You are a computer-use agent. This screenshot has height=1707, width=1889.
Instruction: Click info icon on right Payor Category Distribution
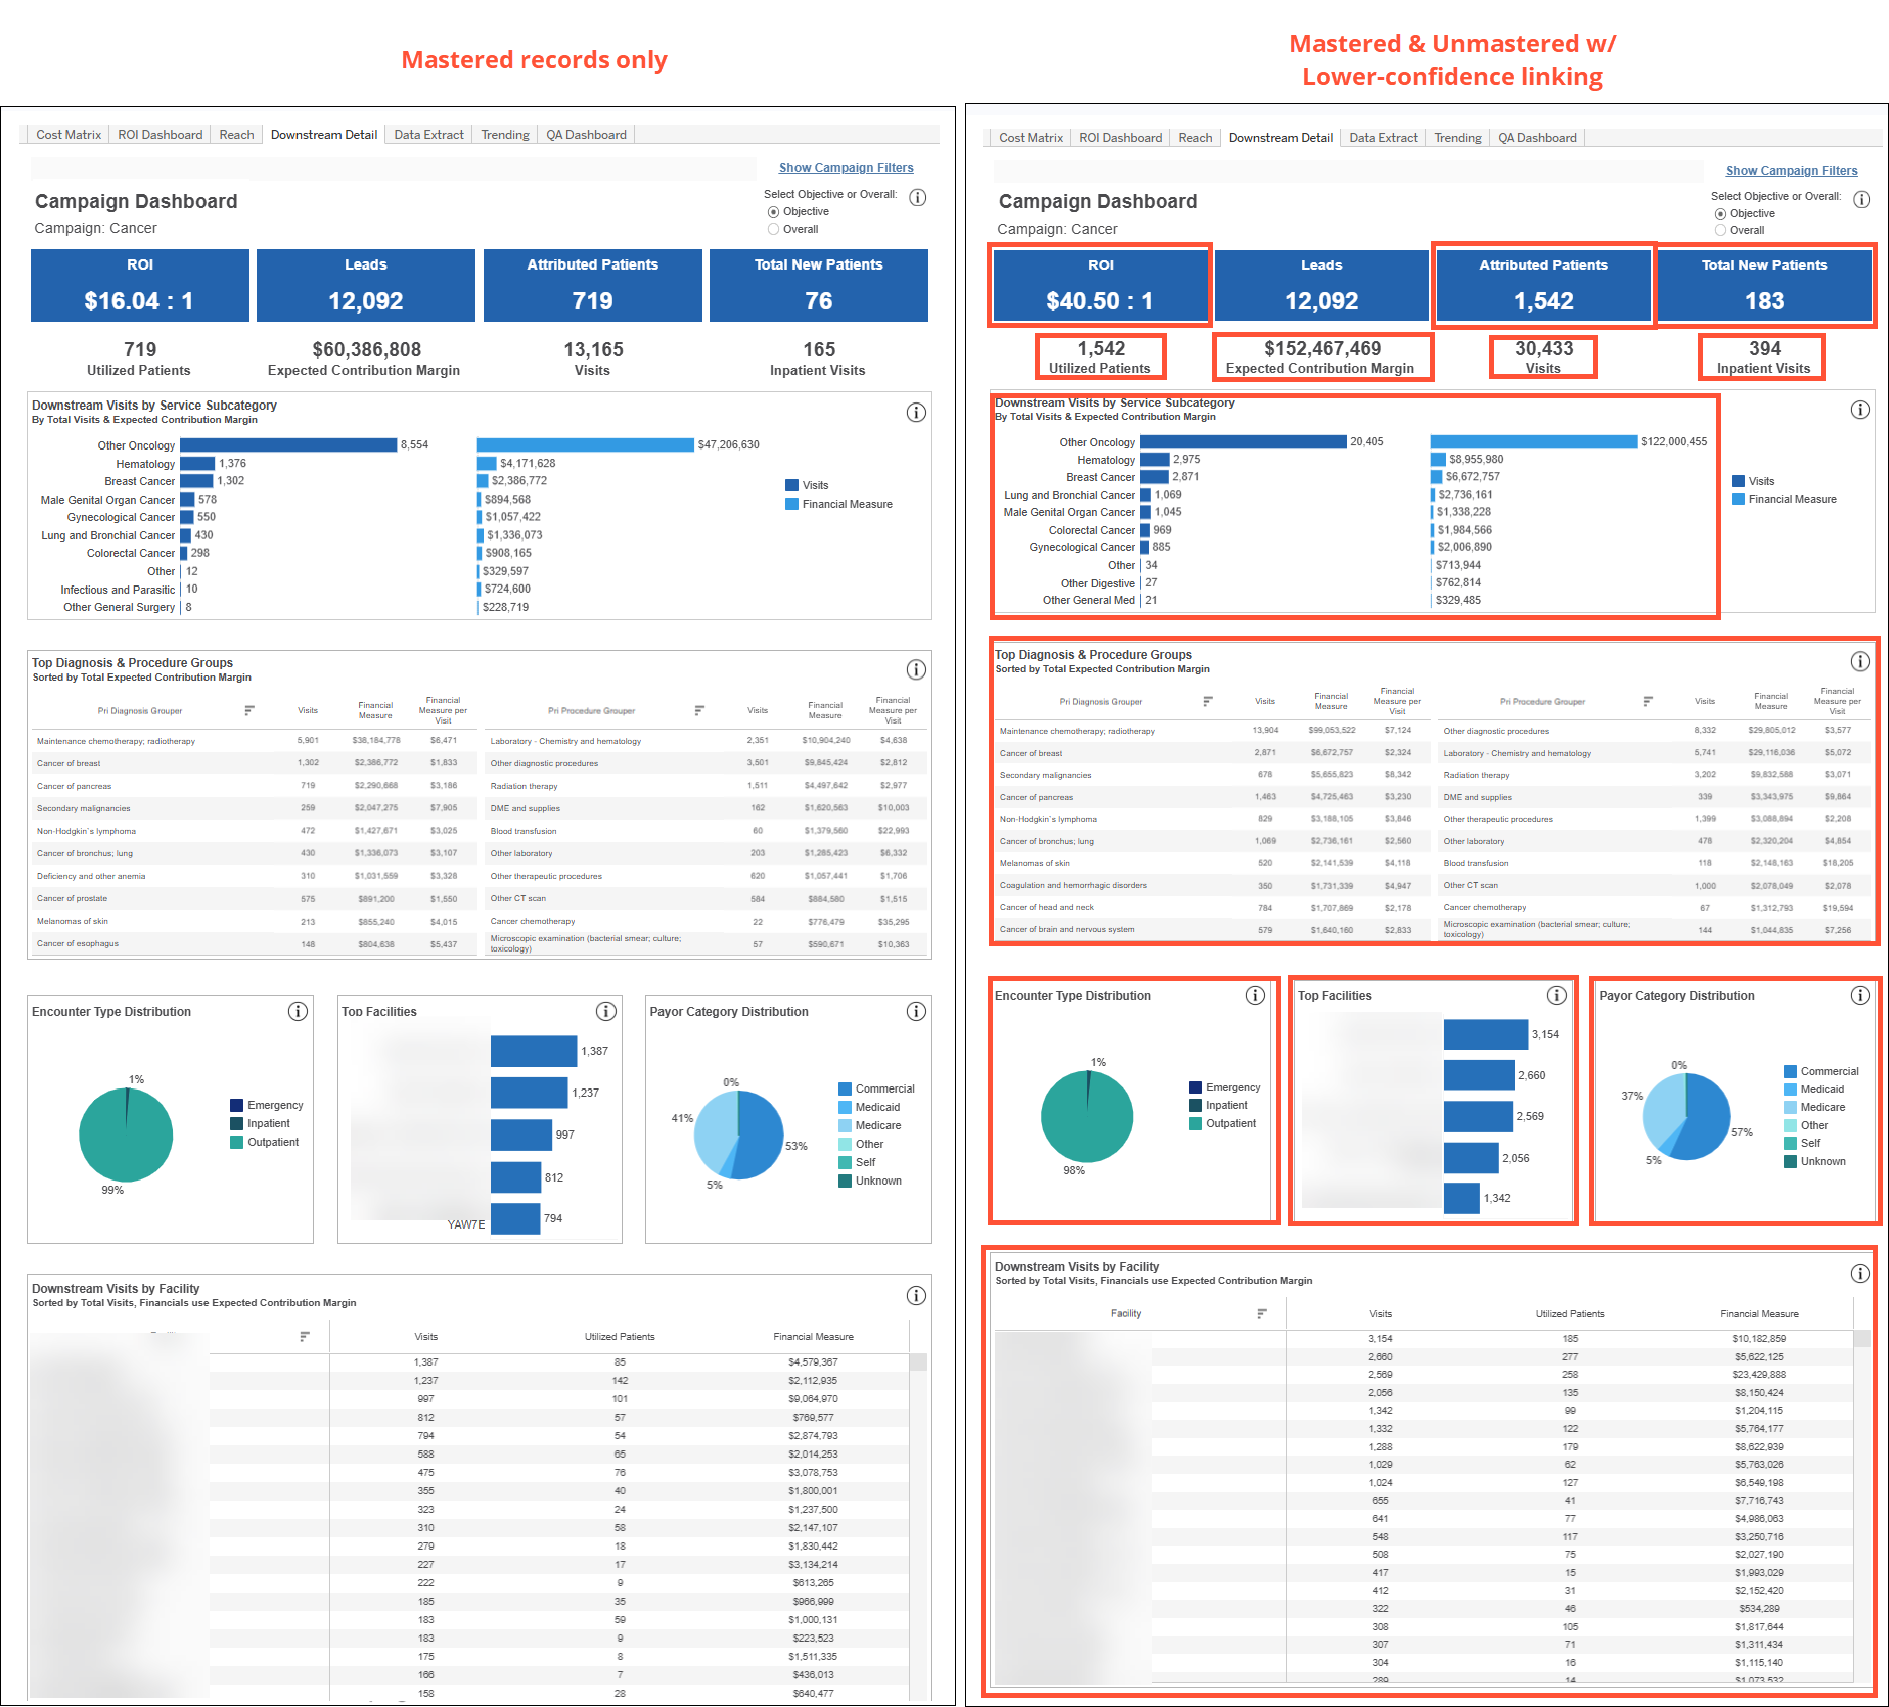[x=1859, y=995]
